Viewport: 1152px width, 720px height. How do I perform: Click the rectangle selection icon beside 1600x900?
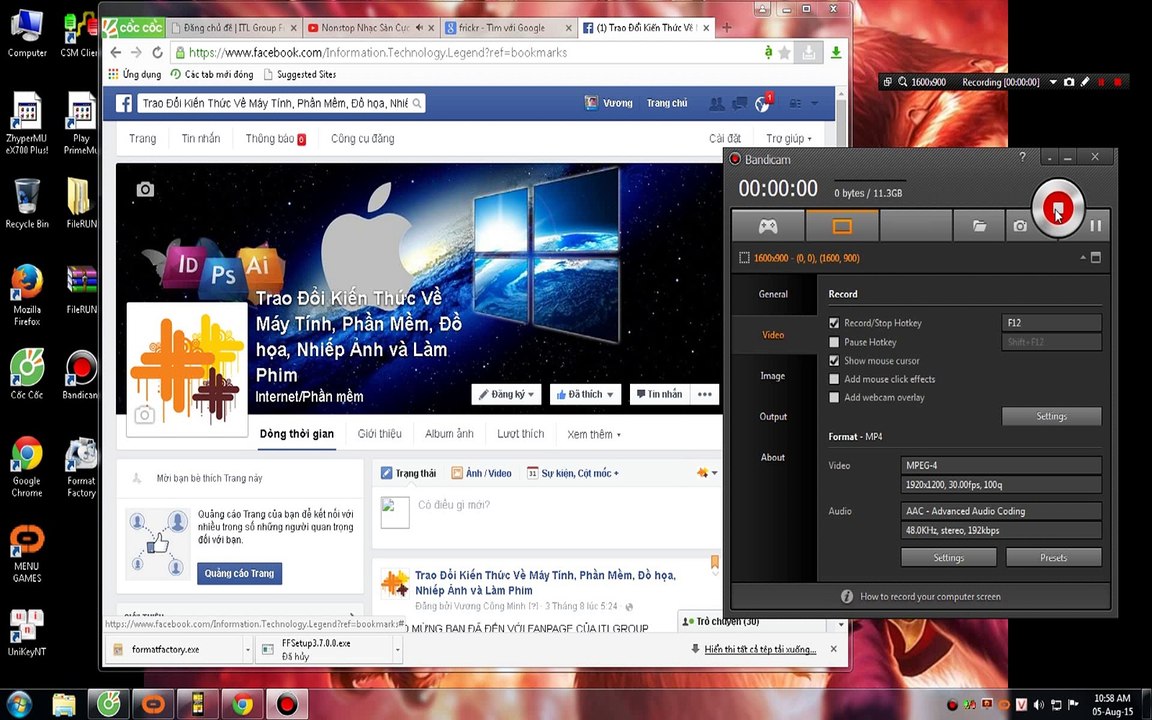[x=744, y=258]
